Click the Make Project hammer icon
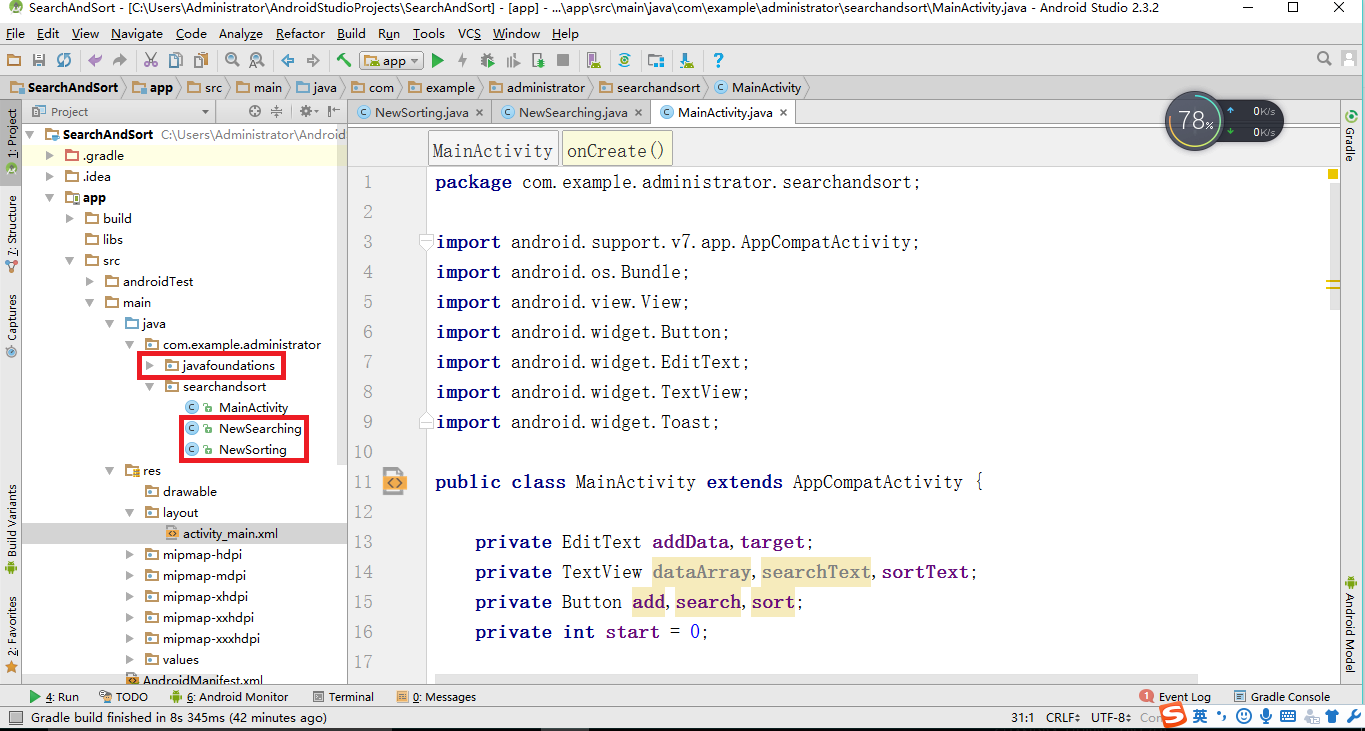Image resolution: width=1365 pixels, height=731 pixels. (x=344, y=61)
